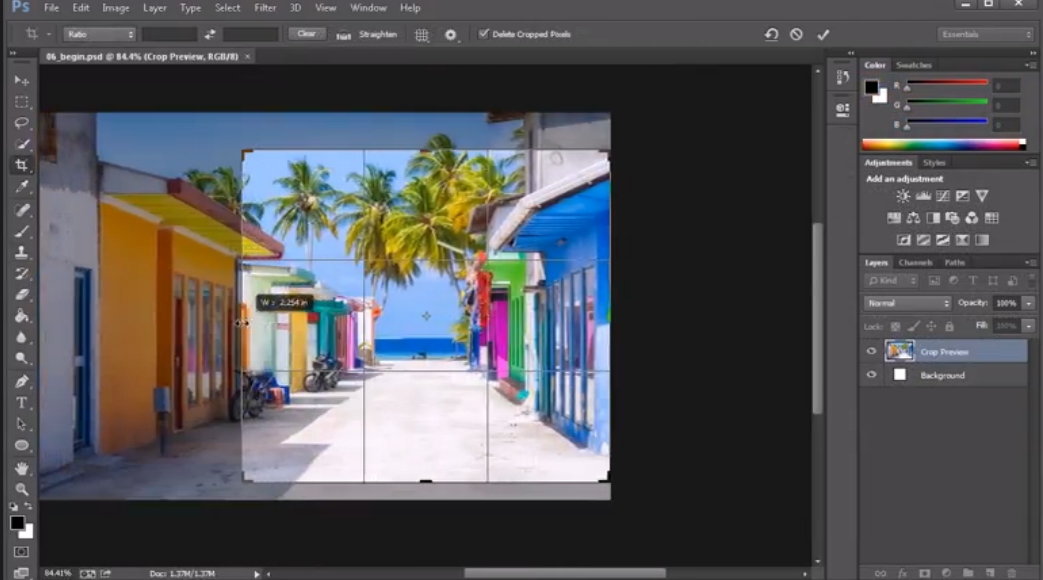Pick the Horizontal Type tool
The width and height of the screenshot is (1043, 580).
pyautogui.click(x=21, y=402)
